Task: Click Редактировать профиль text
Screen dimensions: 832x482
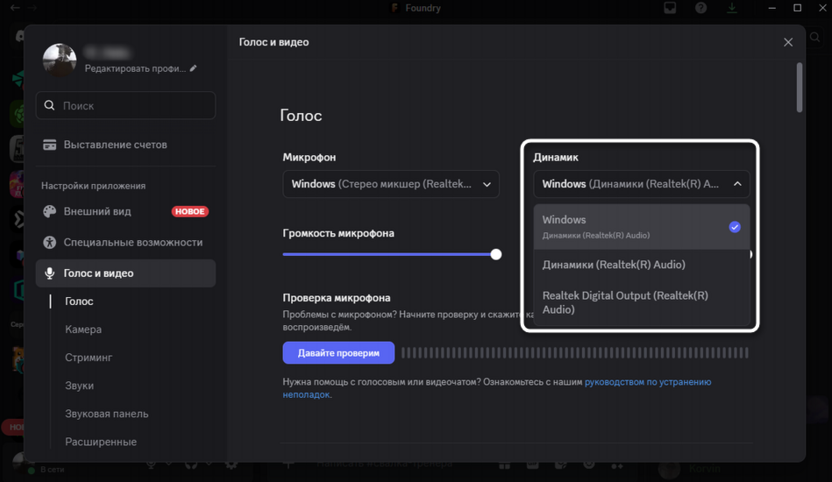Action: point(135,68)
